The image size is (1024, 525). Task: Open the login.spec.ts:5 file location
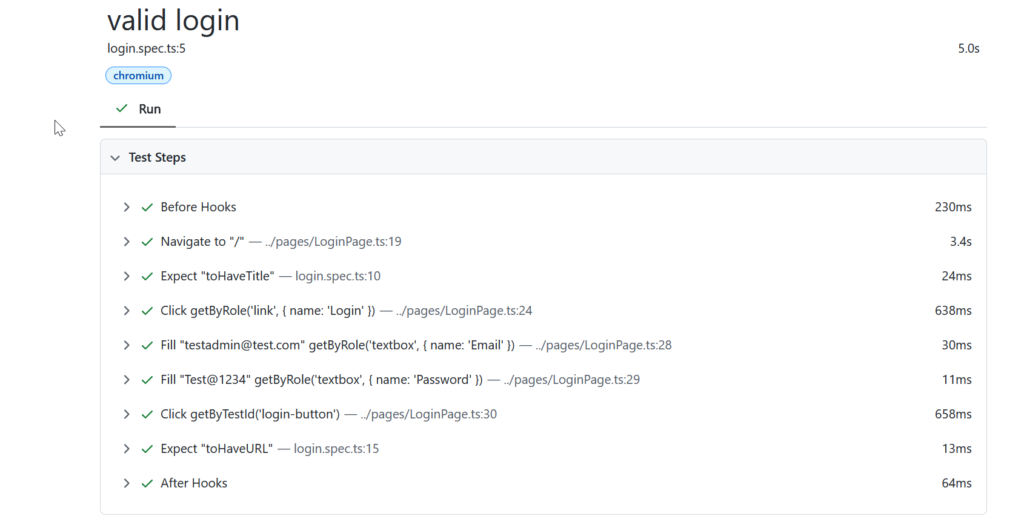pyautogui.click(x=146, y=48)
